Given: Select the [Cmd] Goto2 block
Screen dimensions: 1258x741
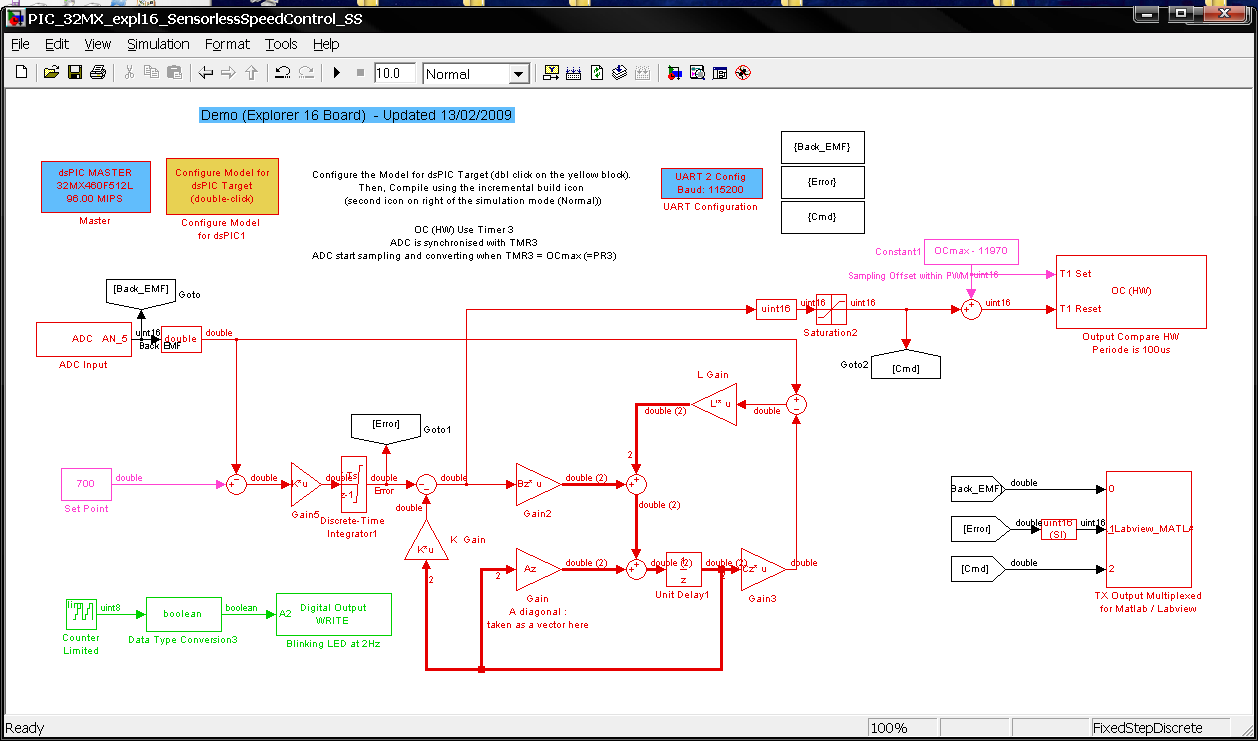Looking at the screenshot, I should click(906, 367).
